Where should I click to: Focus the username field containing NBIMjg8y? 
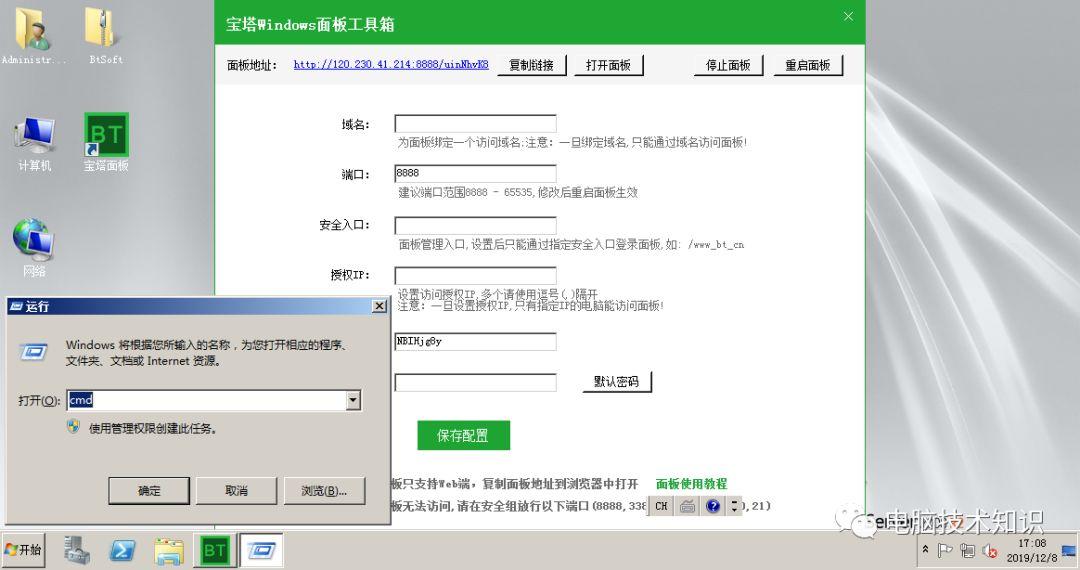[475, 341]
